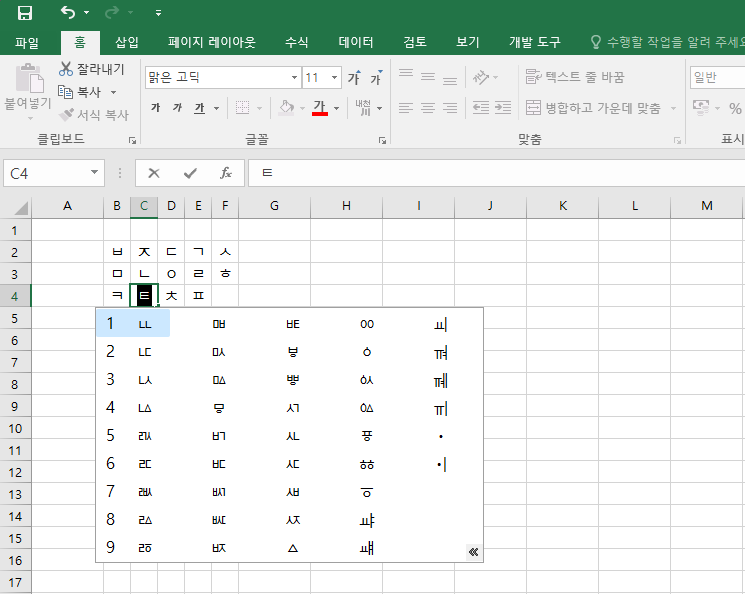Viewport: 745px width, 594px height.
Task: Click 병합하고 가운데 맞춤 button
Action: [x=593, y=108]
